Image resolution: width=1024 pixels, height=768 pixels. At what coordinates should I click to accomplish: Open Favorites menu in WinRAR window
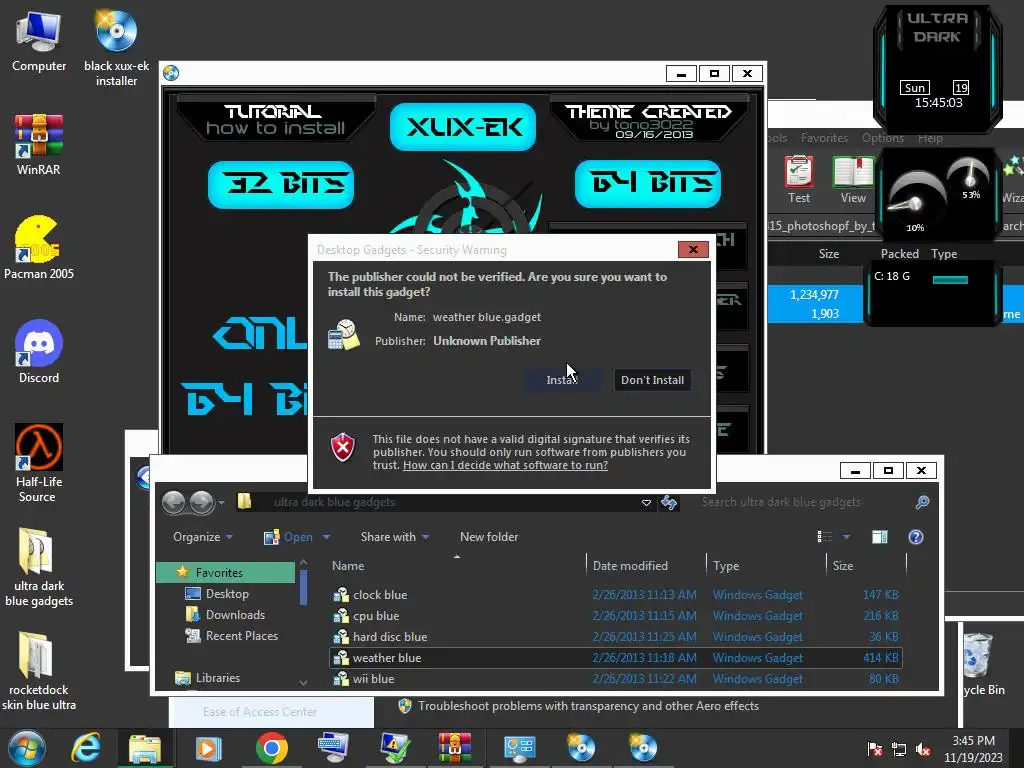[x=824, y=138]
